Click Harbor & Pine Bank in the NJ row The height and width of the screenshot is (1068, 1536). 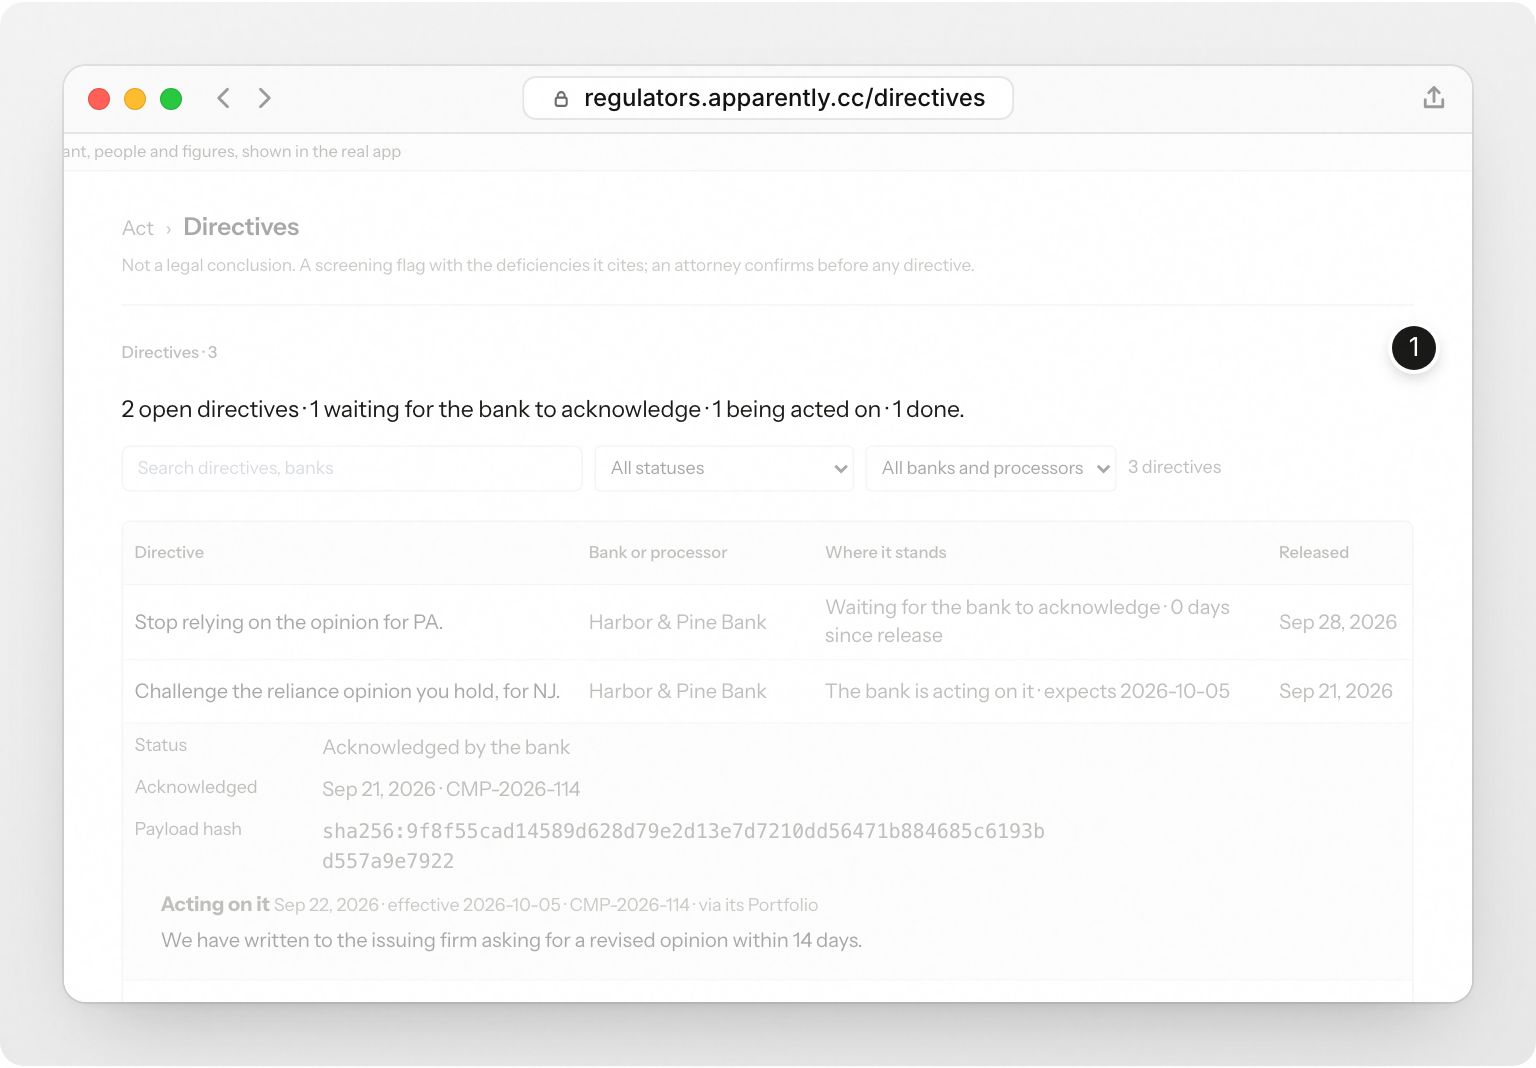678,691
